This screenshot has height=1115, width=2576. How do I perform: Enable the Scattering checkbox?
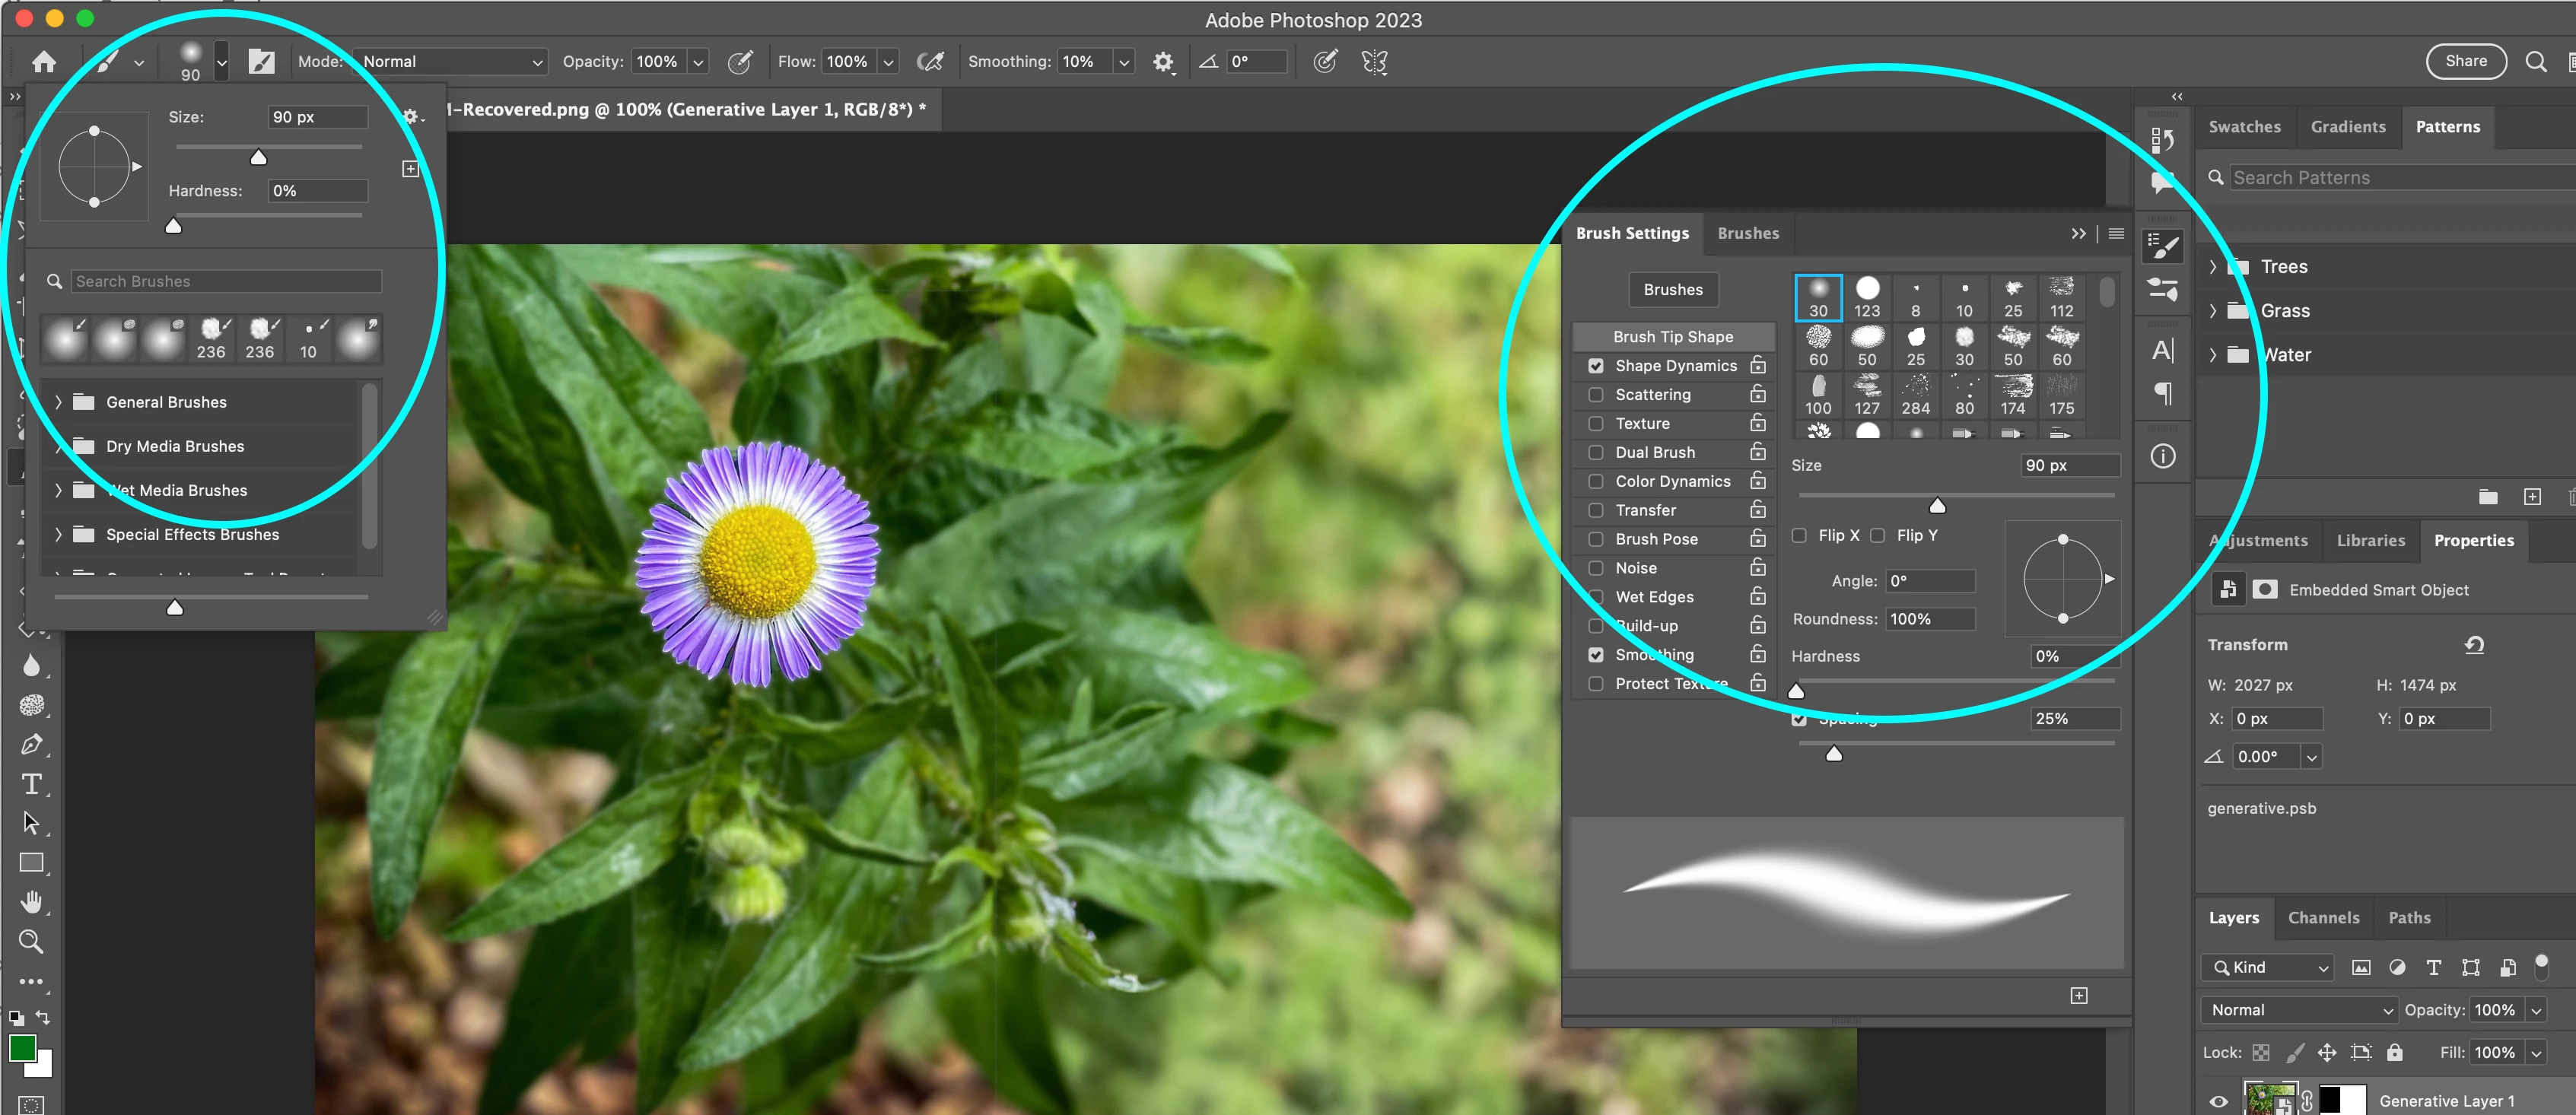pyautogui.click(x=1596, y=395)
